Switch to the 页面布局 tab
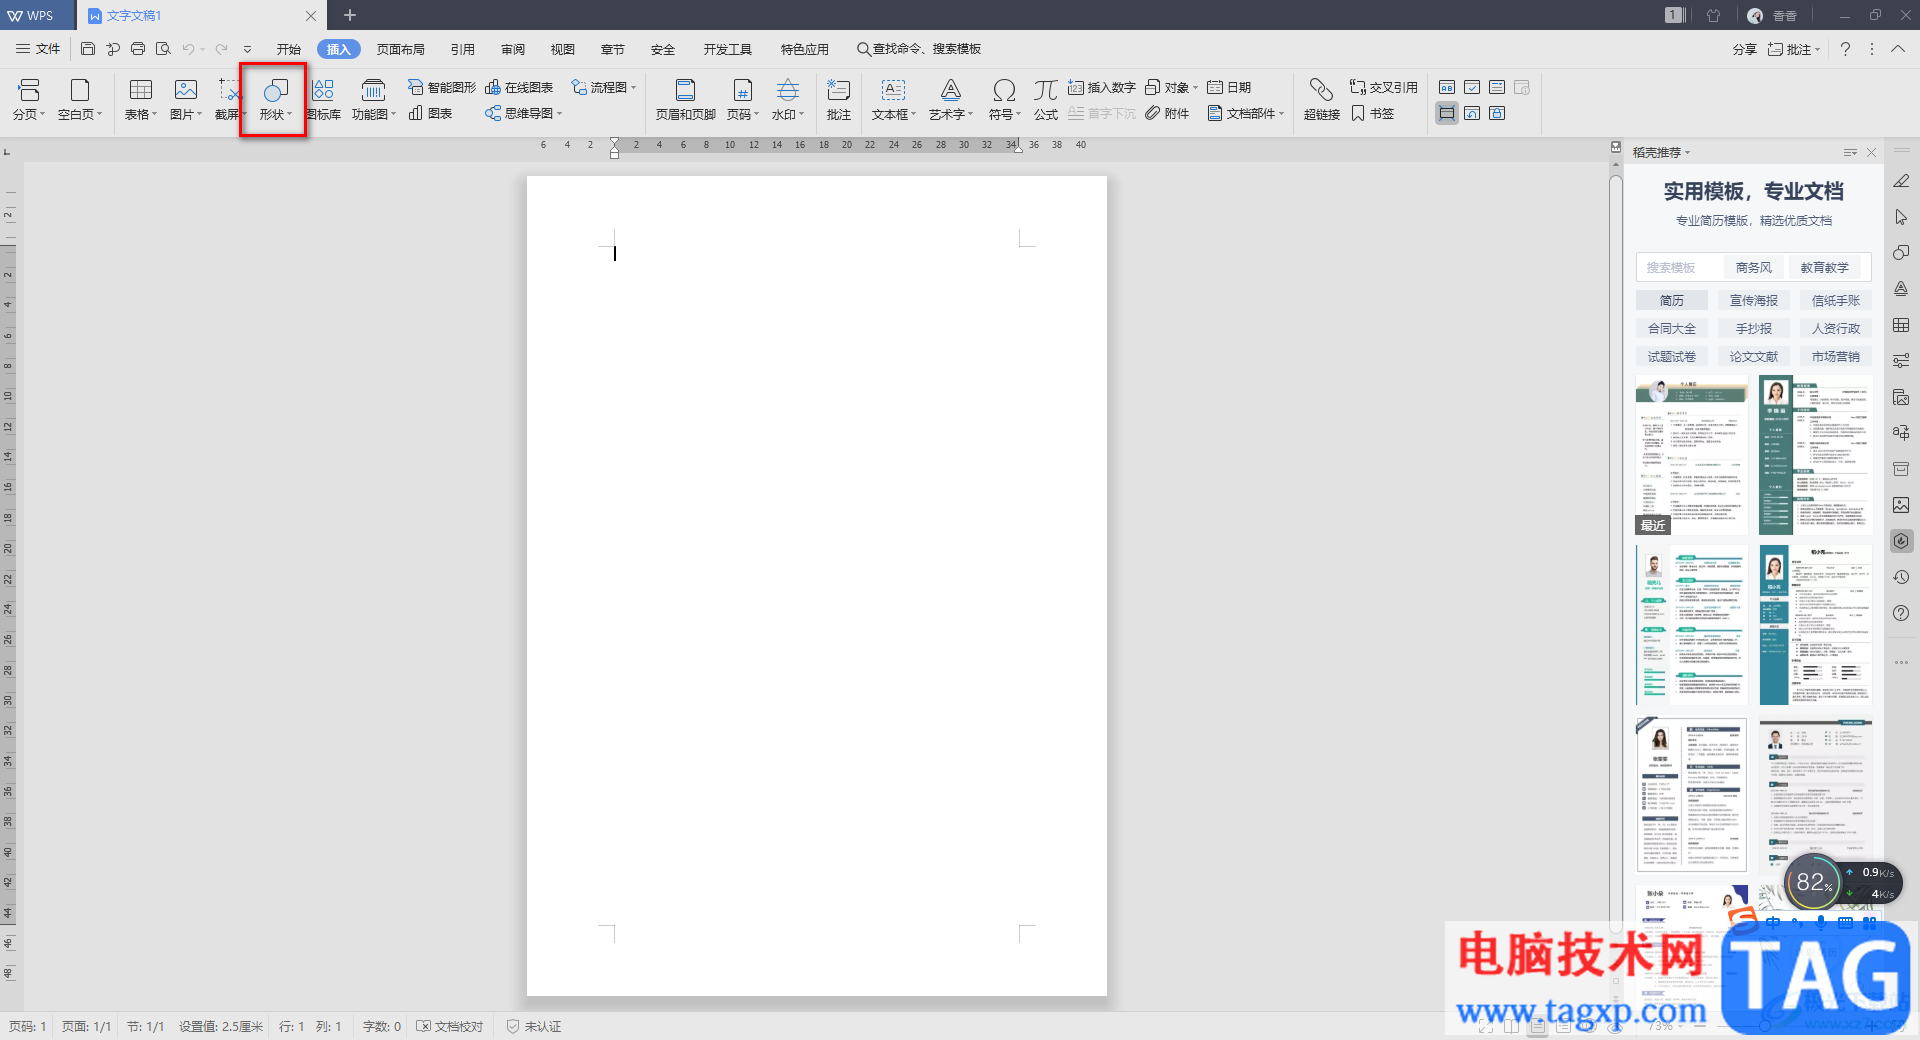Screen dimensions: 1920x1040 point(400,49)
